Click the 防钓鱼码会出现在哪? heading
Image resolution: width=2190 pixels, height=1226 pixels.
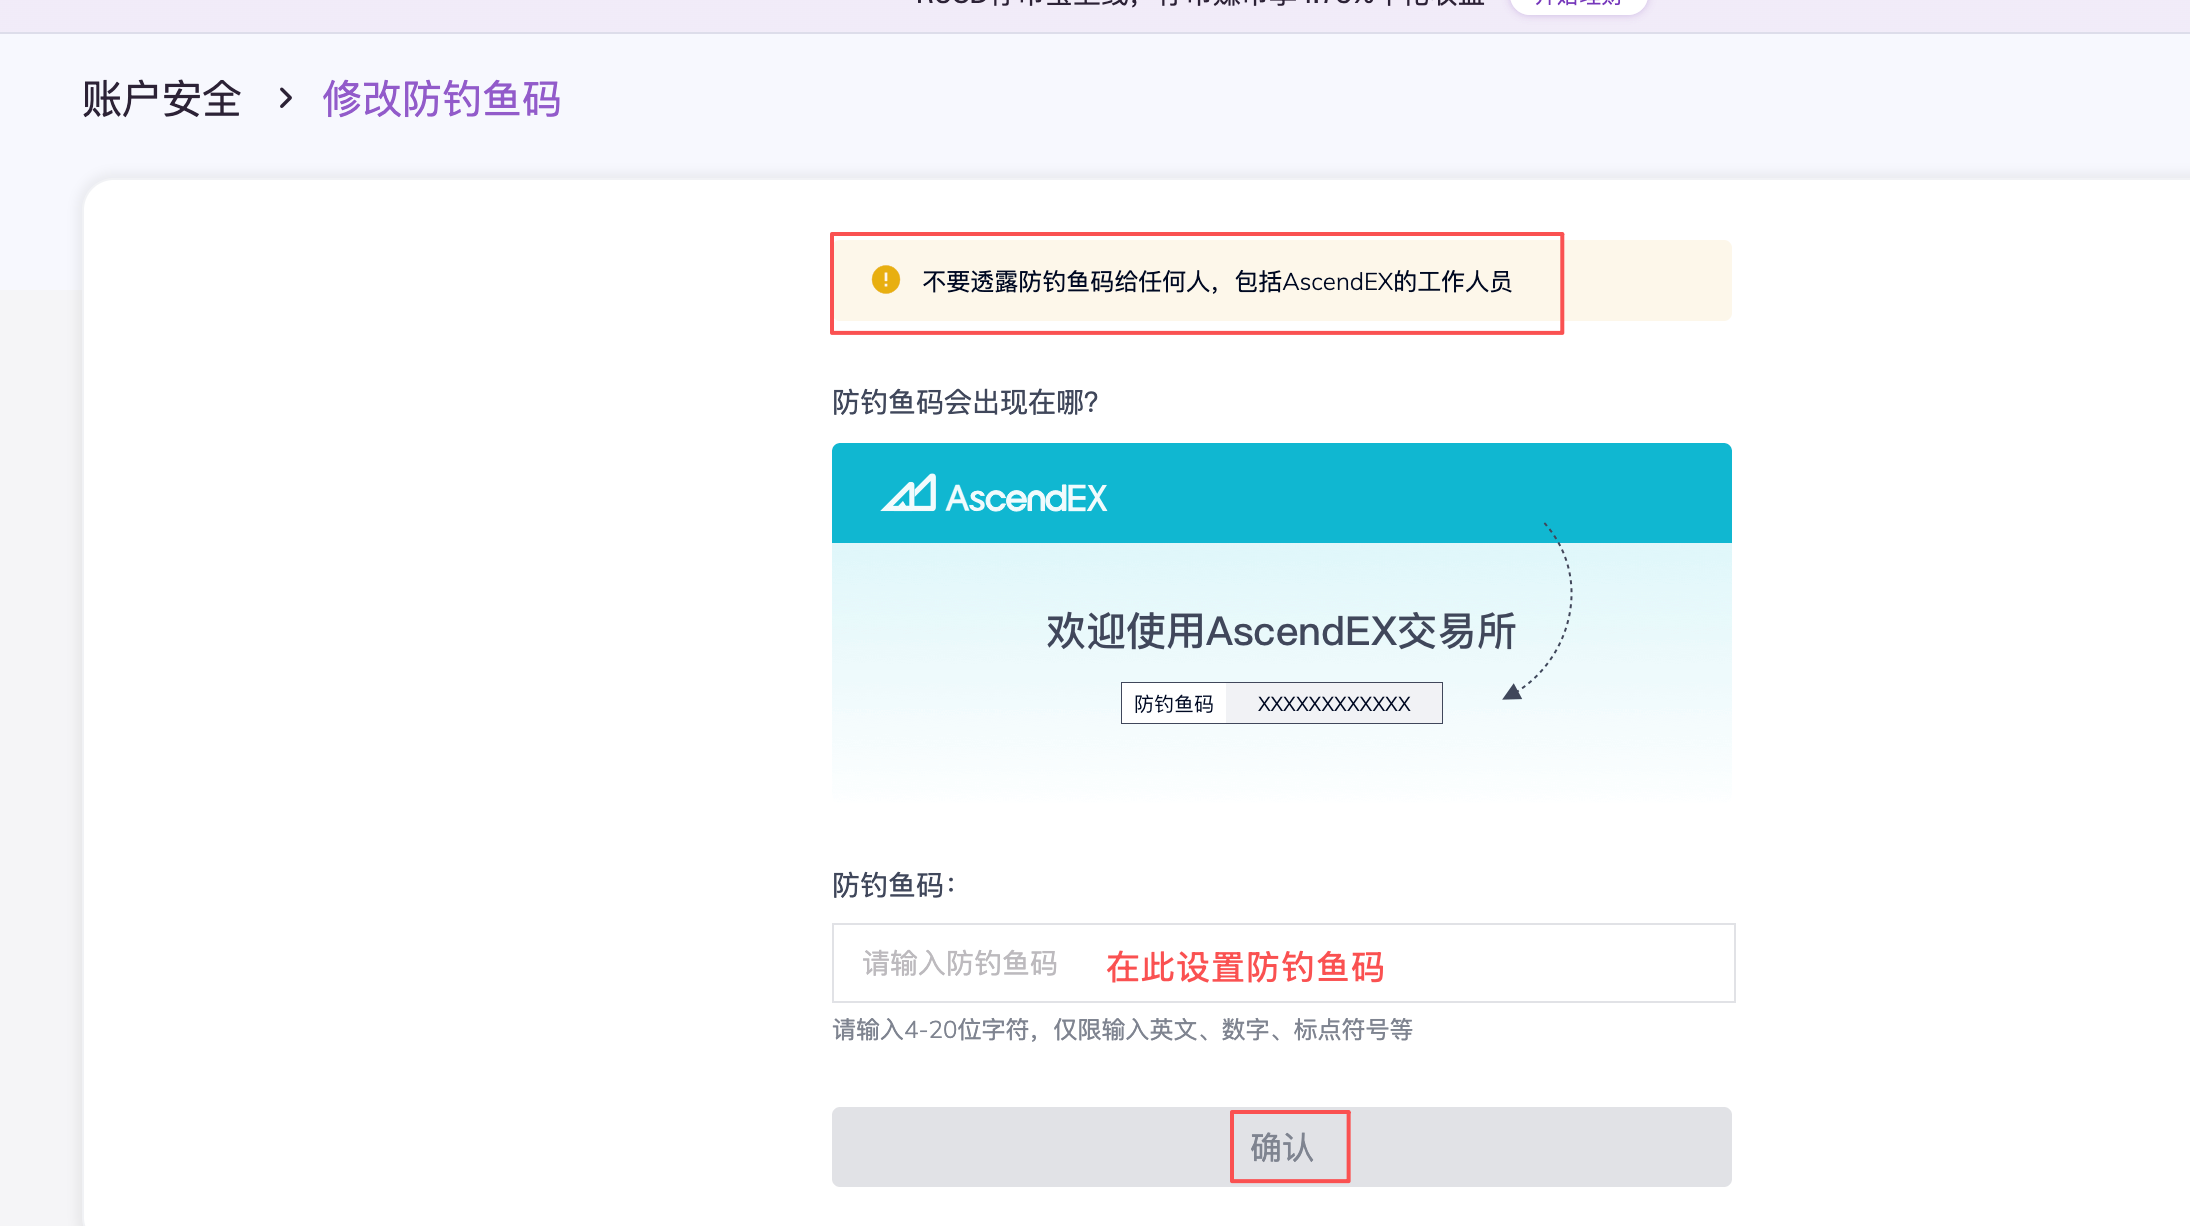click(x=965, y=402)
